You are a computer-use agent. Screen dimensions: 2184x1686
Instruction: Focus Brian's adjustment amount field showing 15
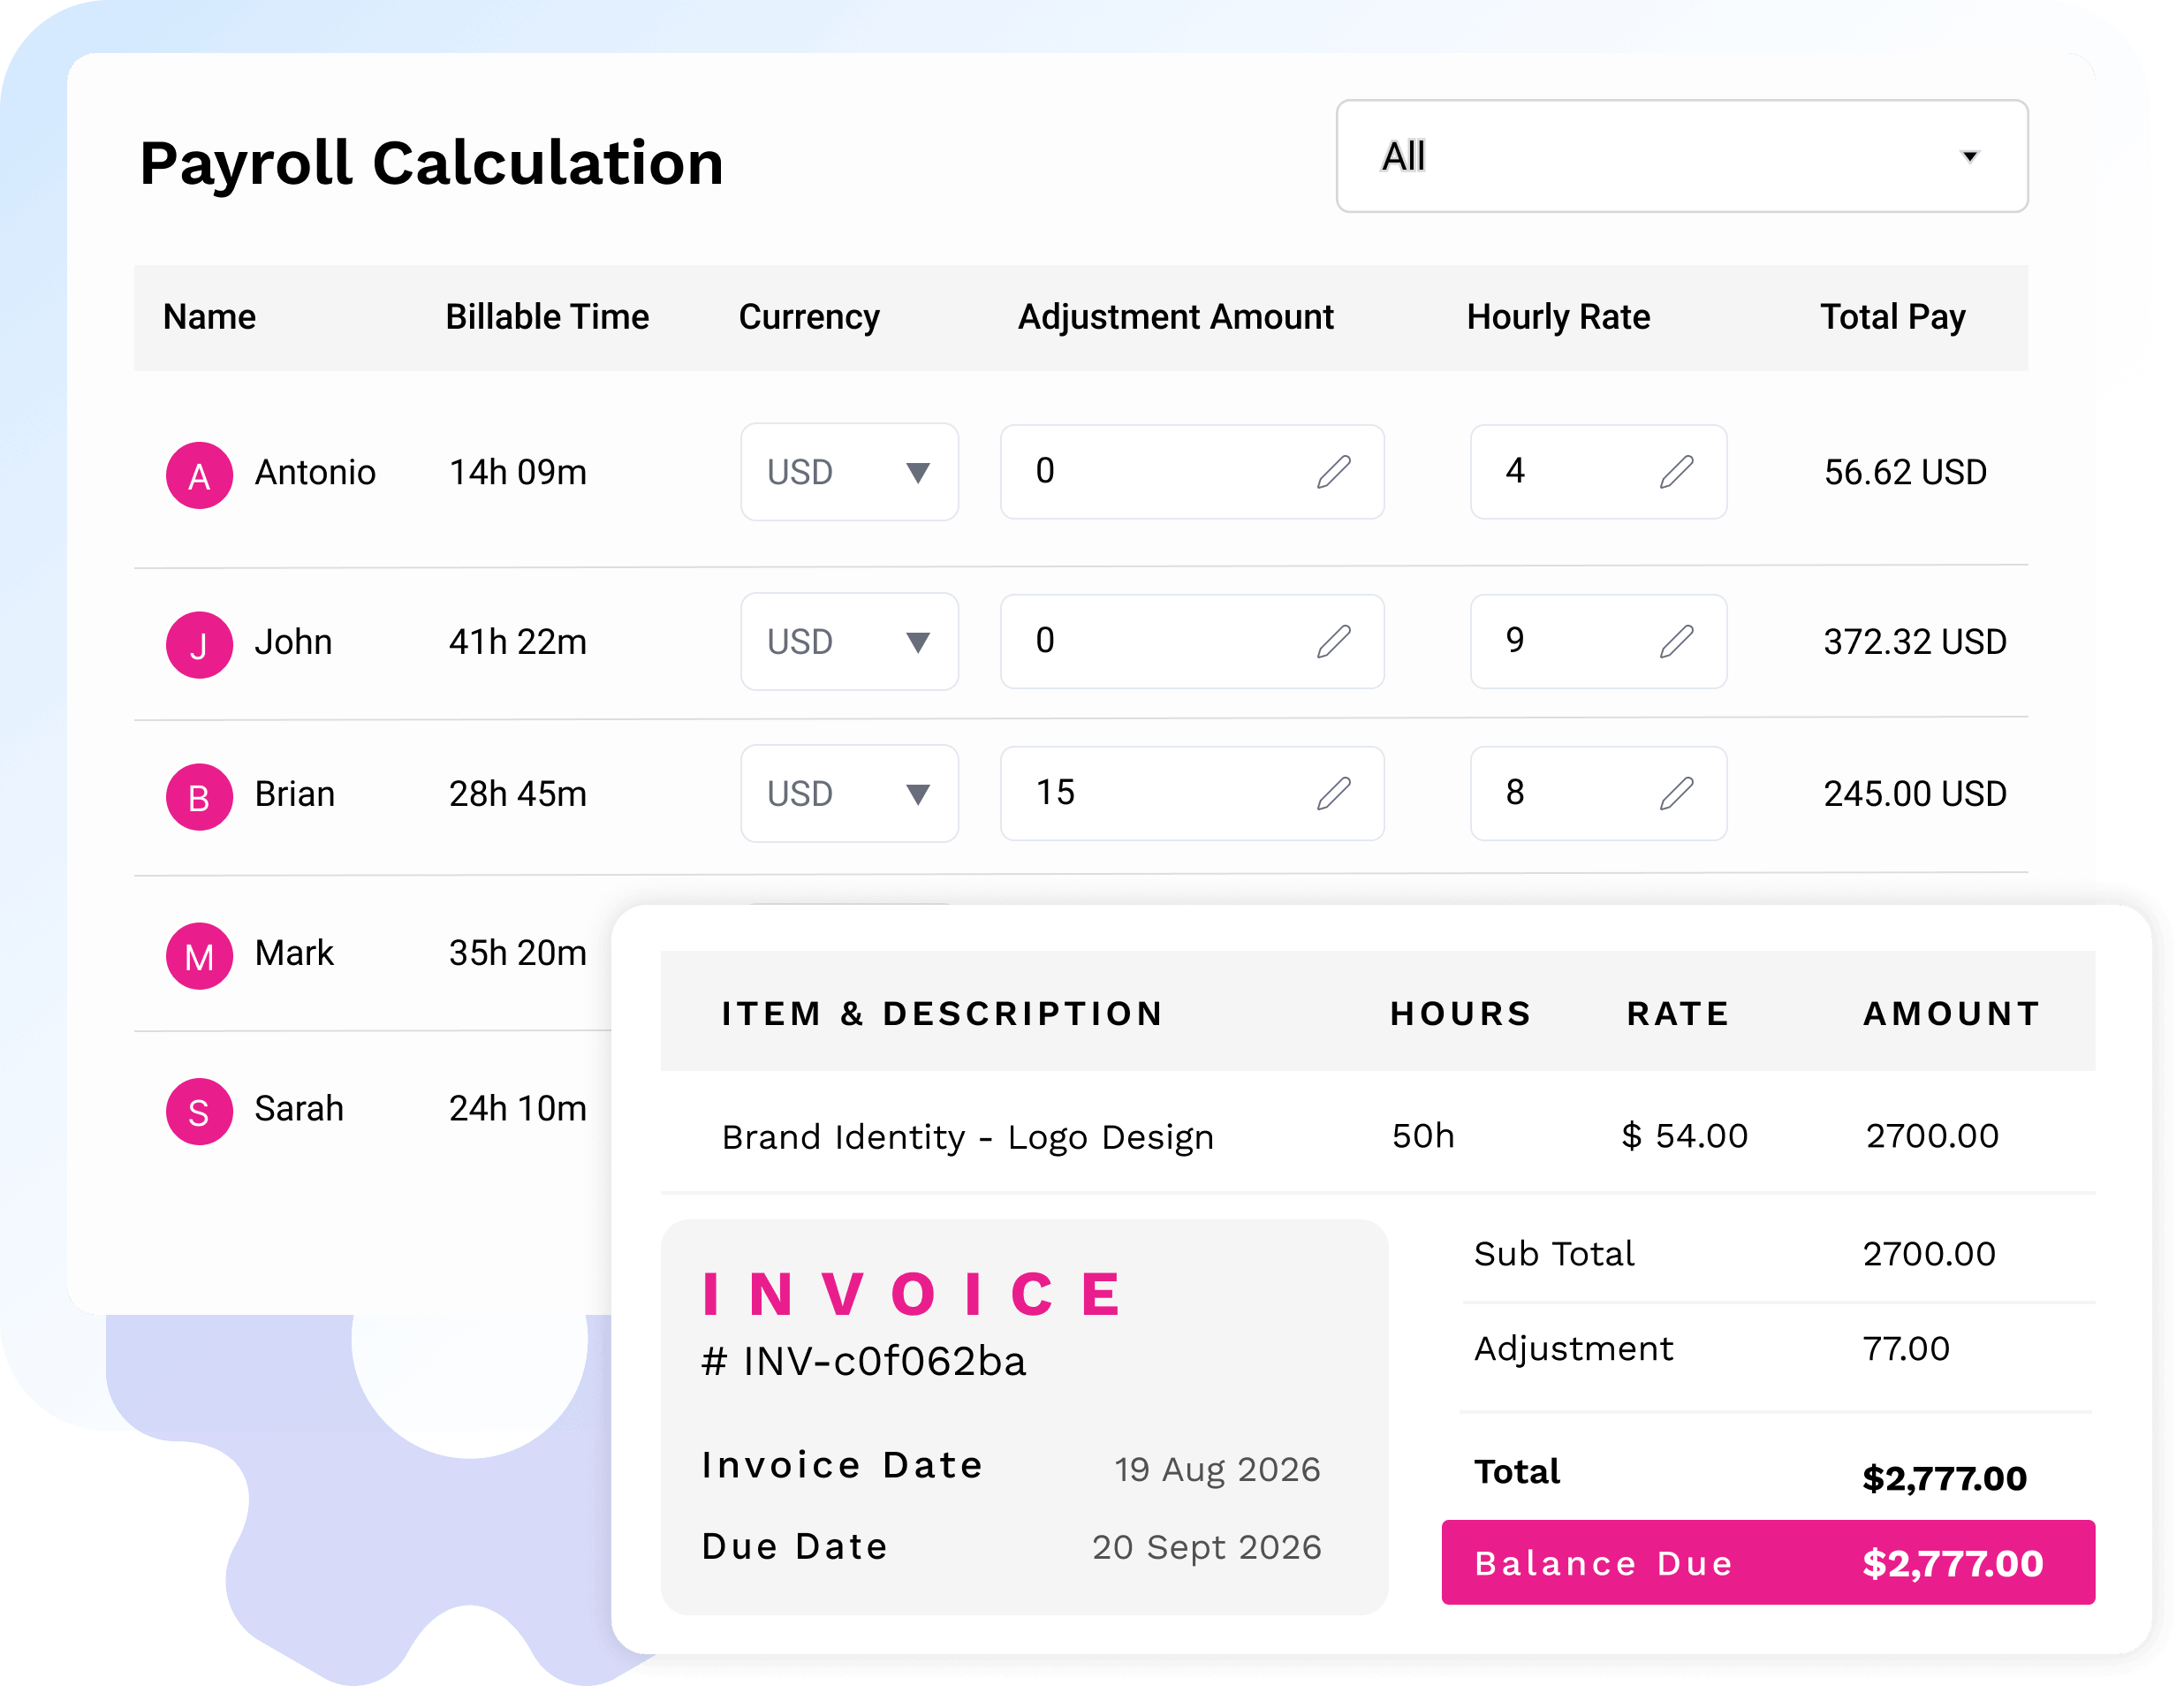click(x=1192, y=793)
